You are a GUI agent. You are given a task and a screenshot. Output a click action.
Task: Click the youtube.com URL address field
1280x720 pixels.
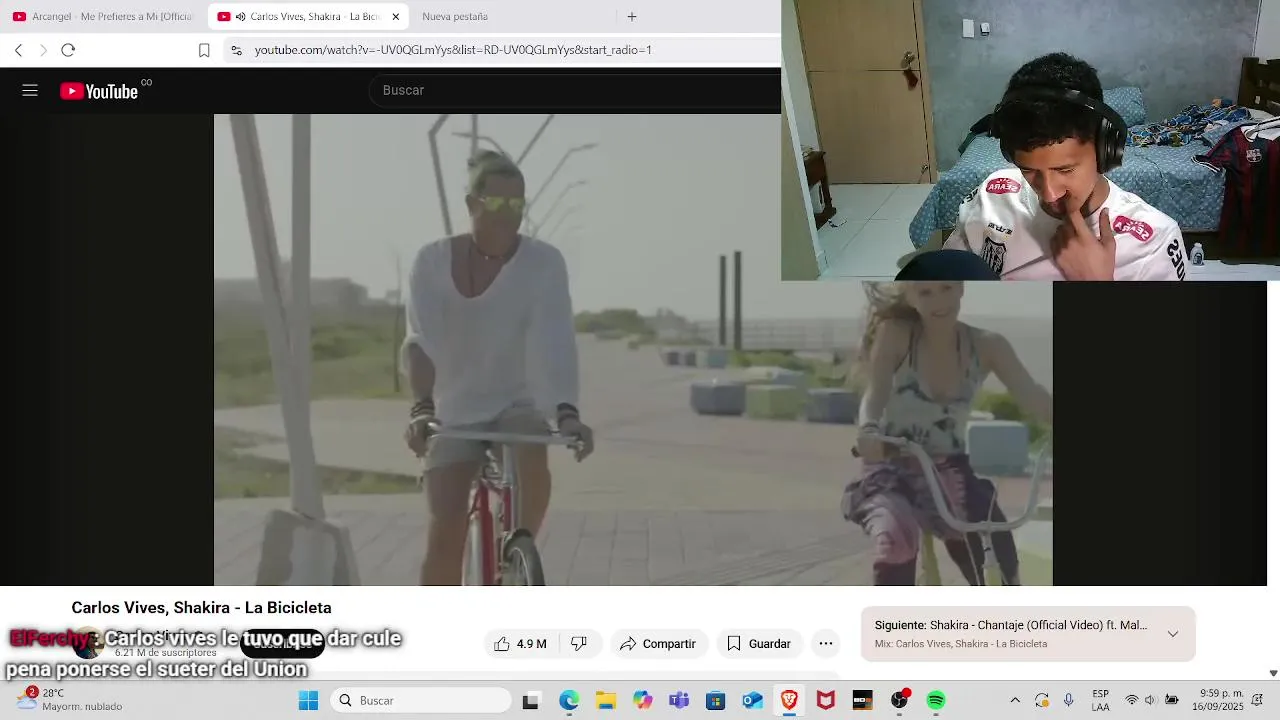(x=453, y=50)
